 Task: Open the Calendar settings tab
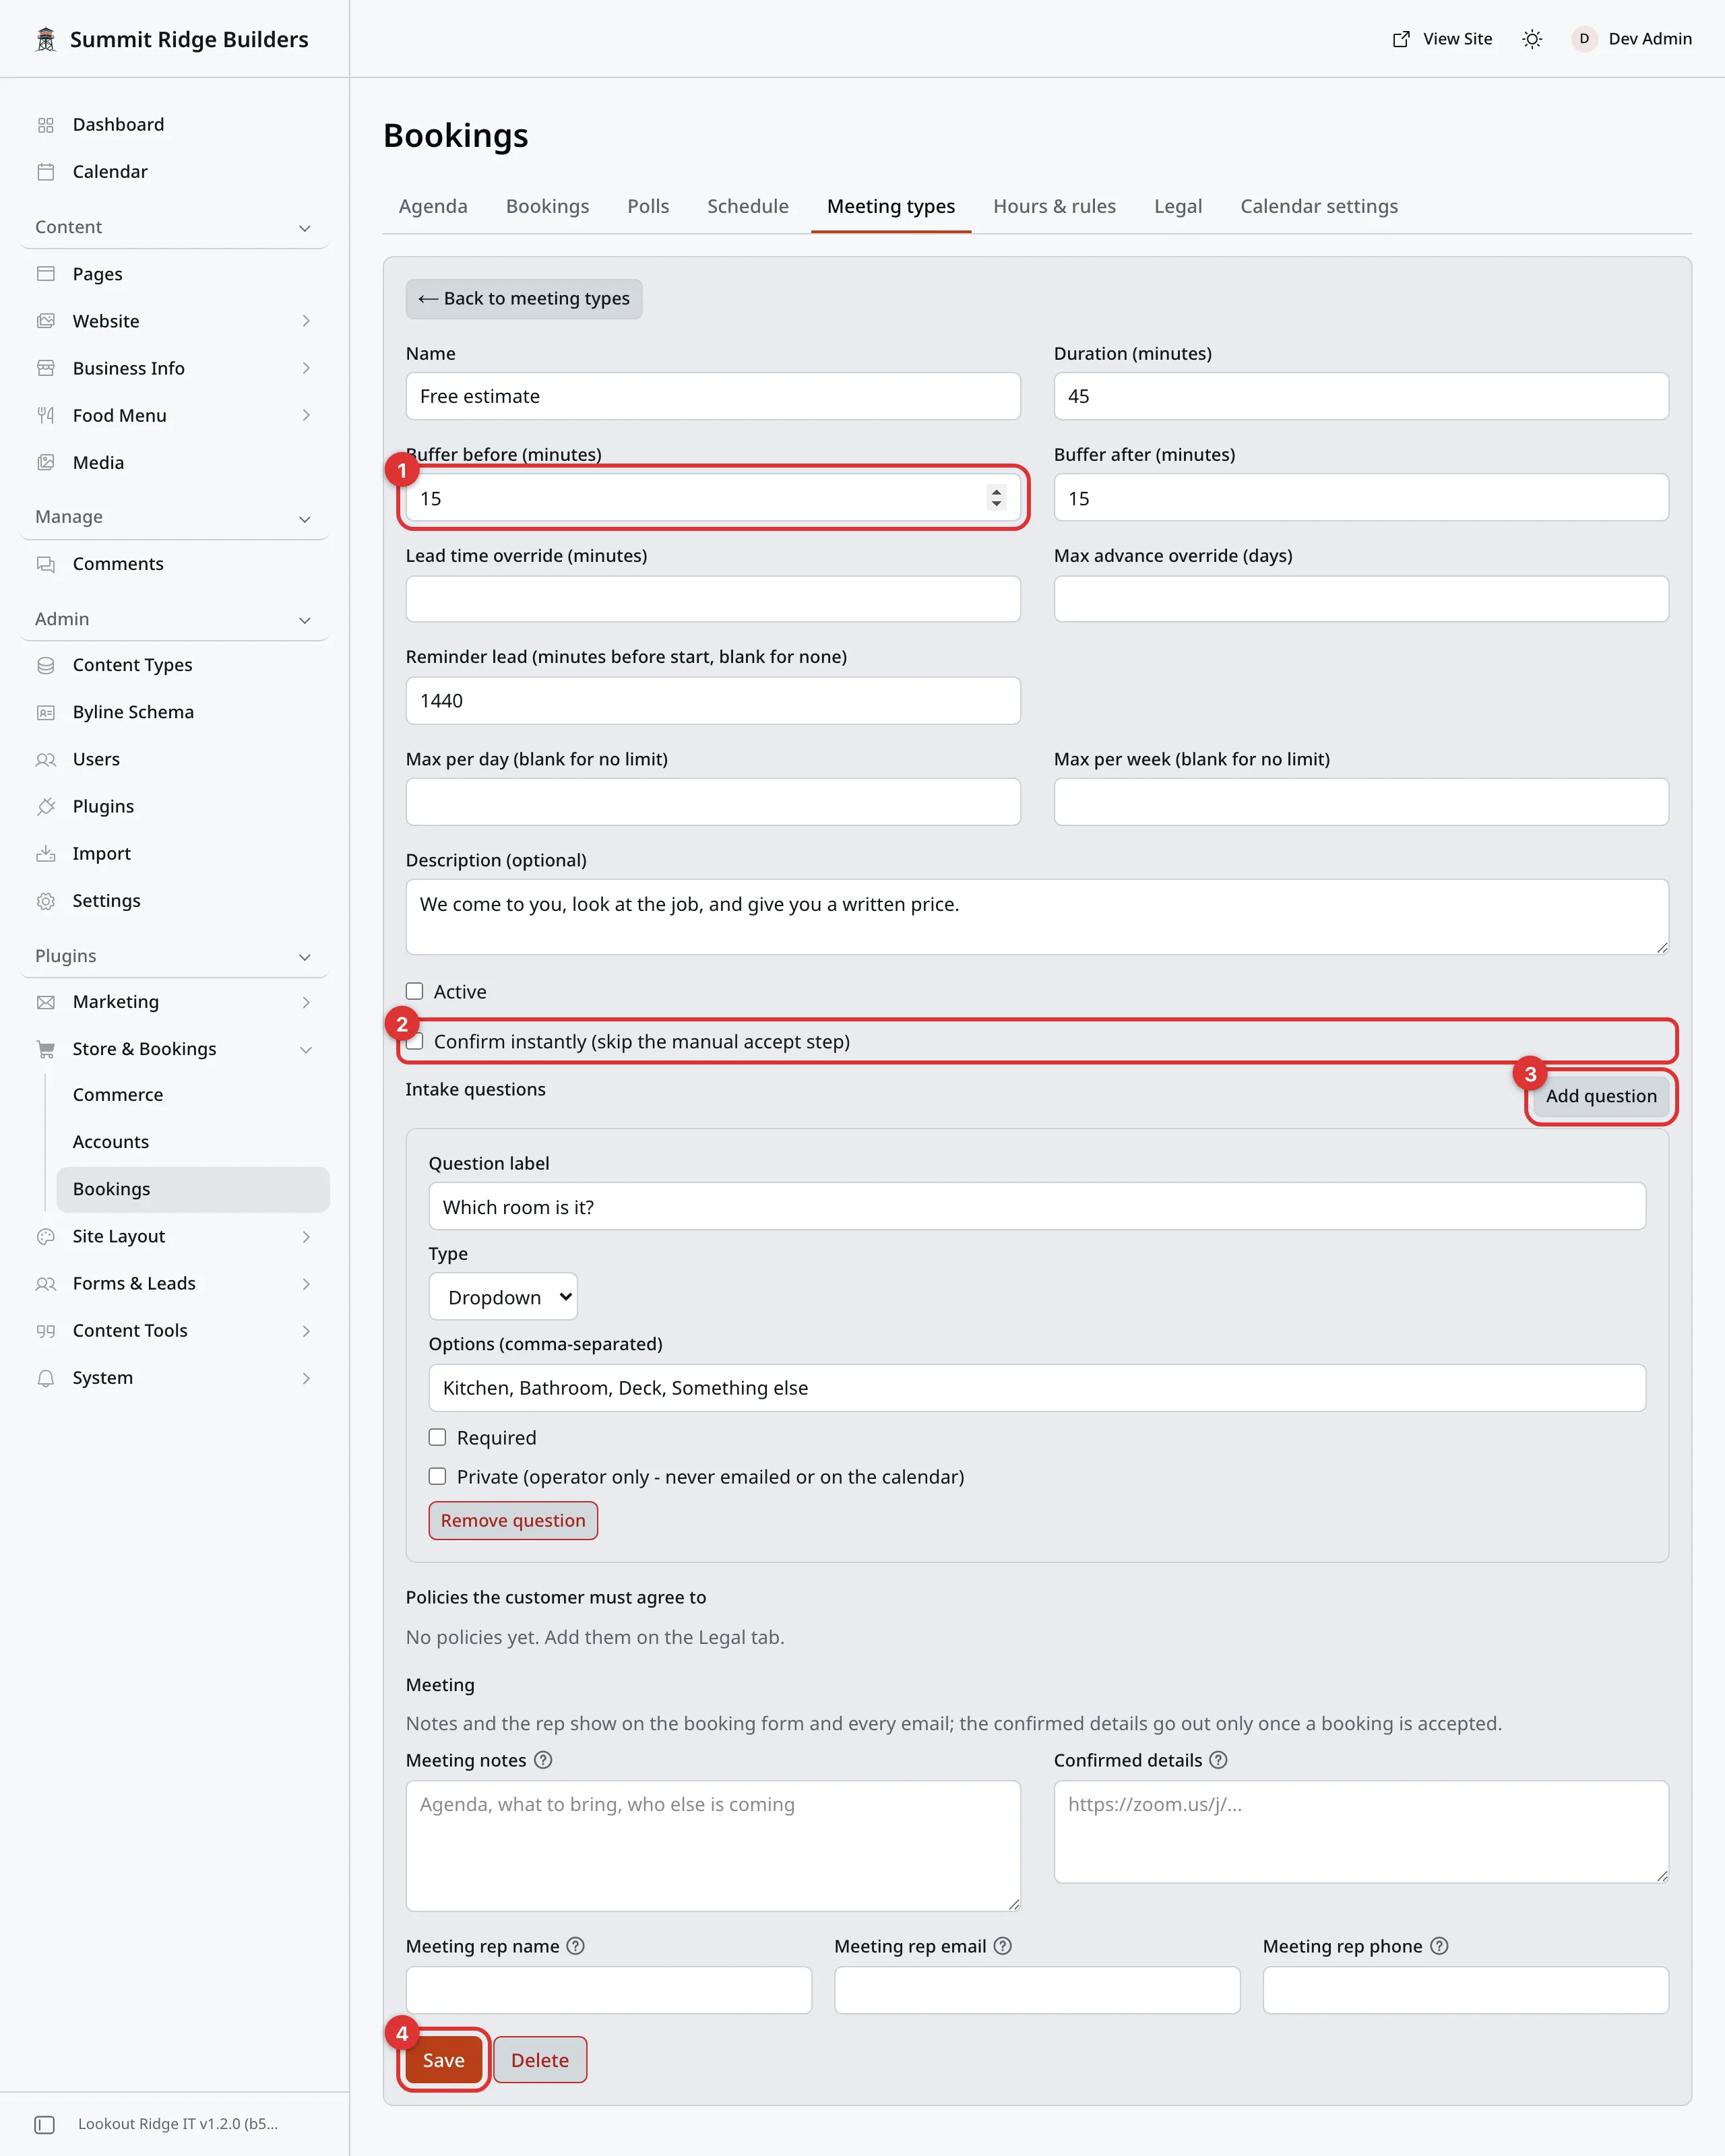coord(1319,207)
